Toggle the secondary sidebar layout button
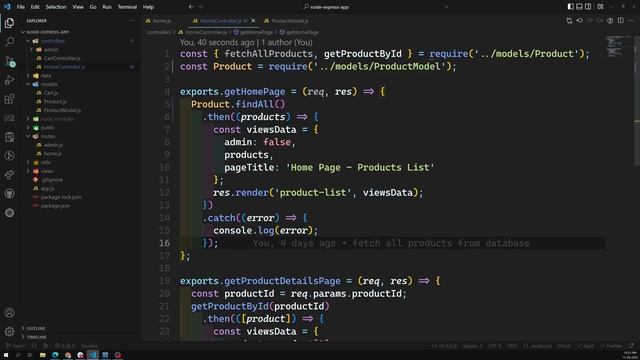The image size is (640, 360). tap(588, 7)
